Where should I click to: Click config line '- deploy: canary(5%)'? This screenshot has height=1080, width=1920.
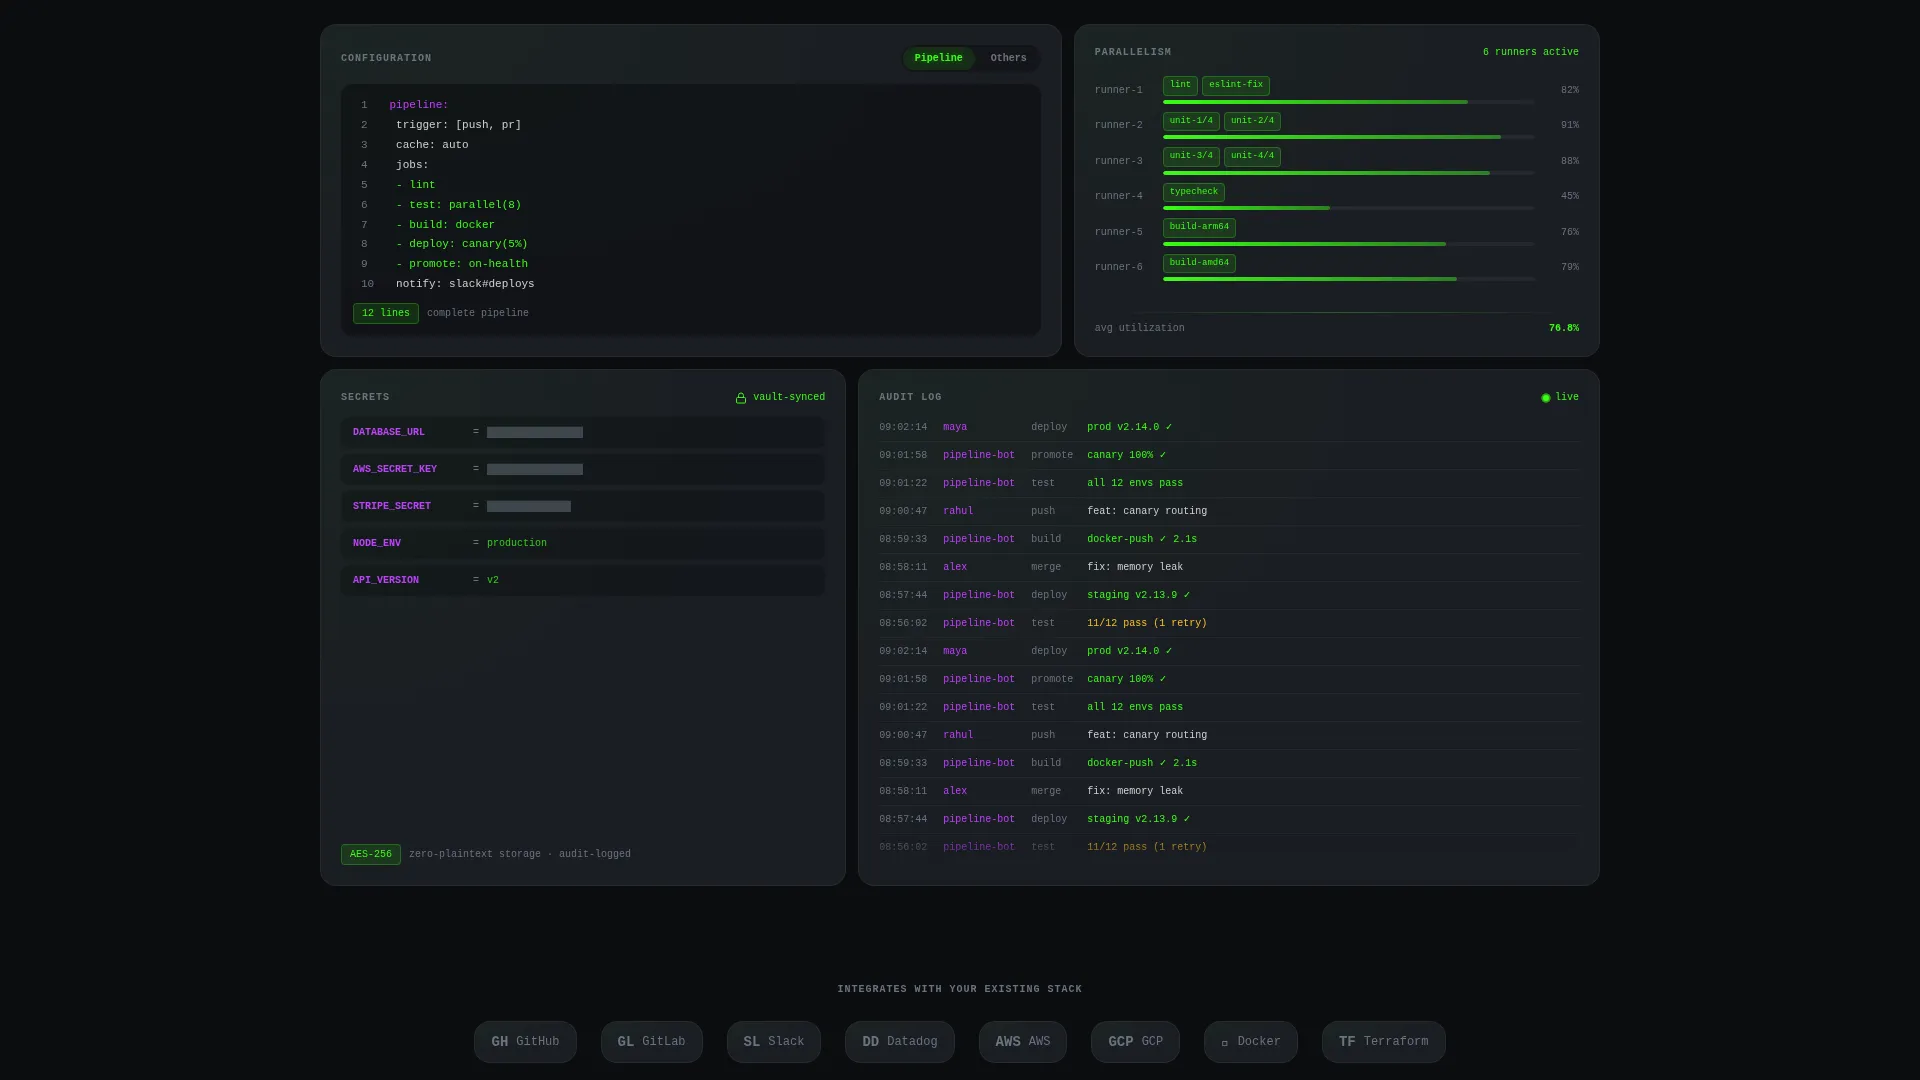[462, 244]
